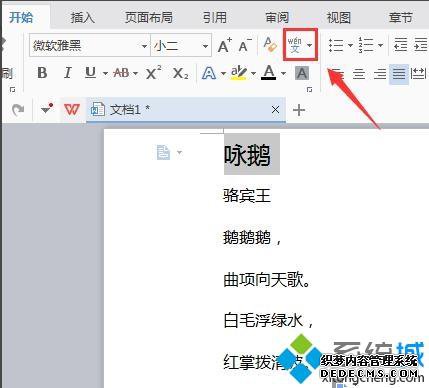Toggle Underline formatting
The width and height of the screenshot is (429, 388).
(90, 73)
